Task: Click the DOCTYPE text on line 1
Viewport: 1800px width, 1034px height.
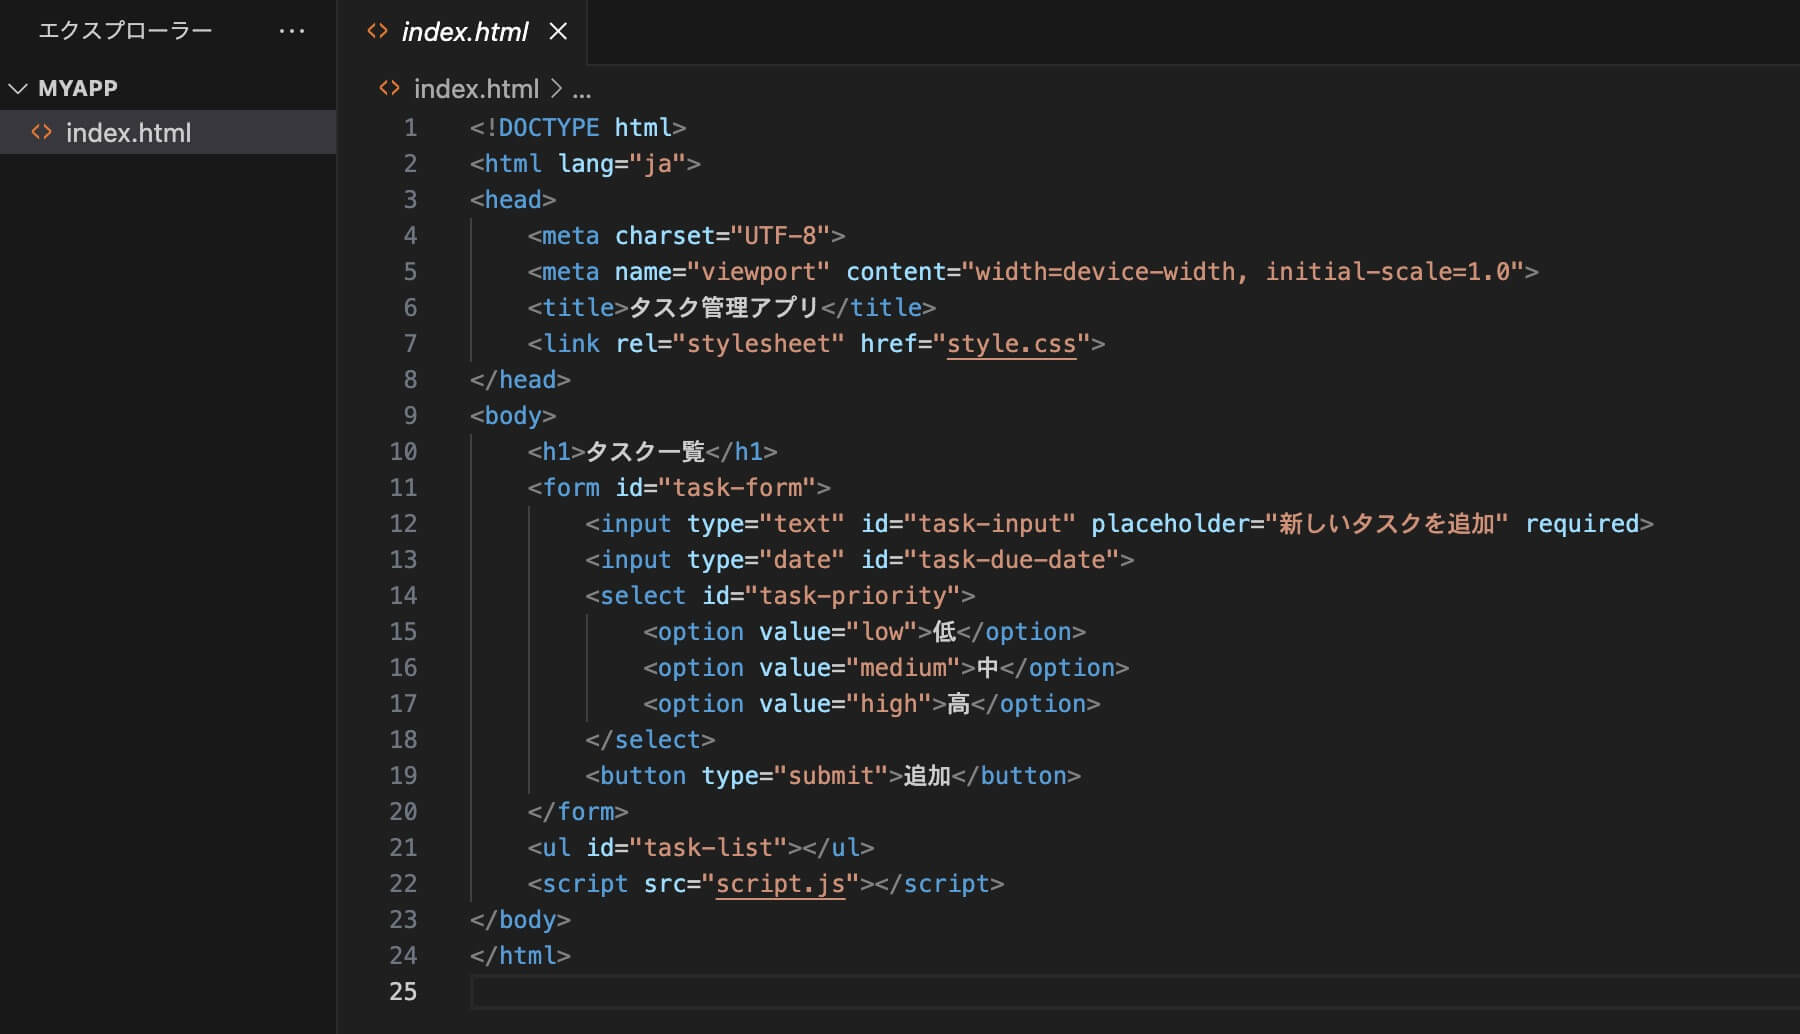Action: pos(548,128)
